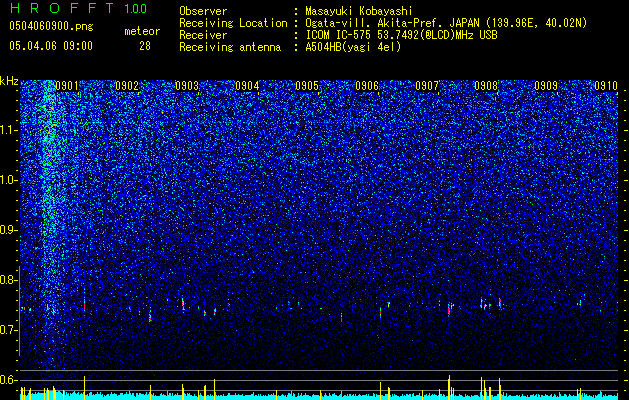The width and height of the screenshot is (629, 400).
Task: Click the 0904 time marker
Action: pyautogui.click(x=247, y=85)
